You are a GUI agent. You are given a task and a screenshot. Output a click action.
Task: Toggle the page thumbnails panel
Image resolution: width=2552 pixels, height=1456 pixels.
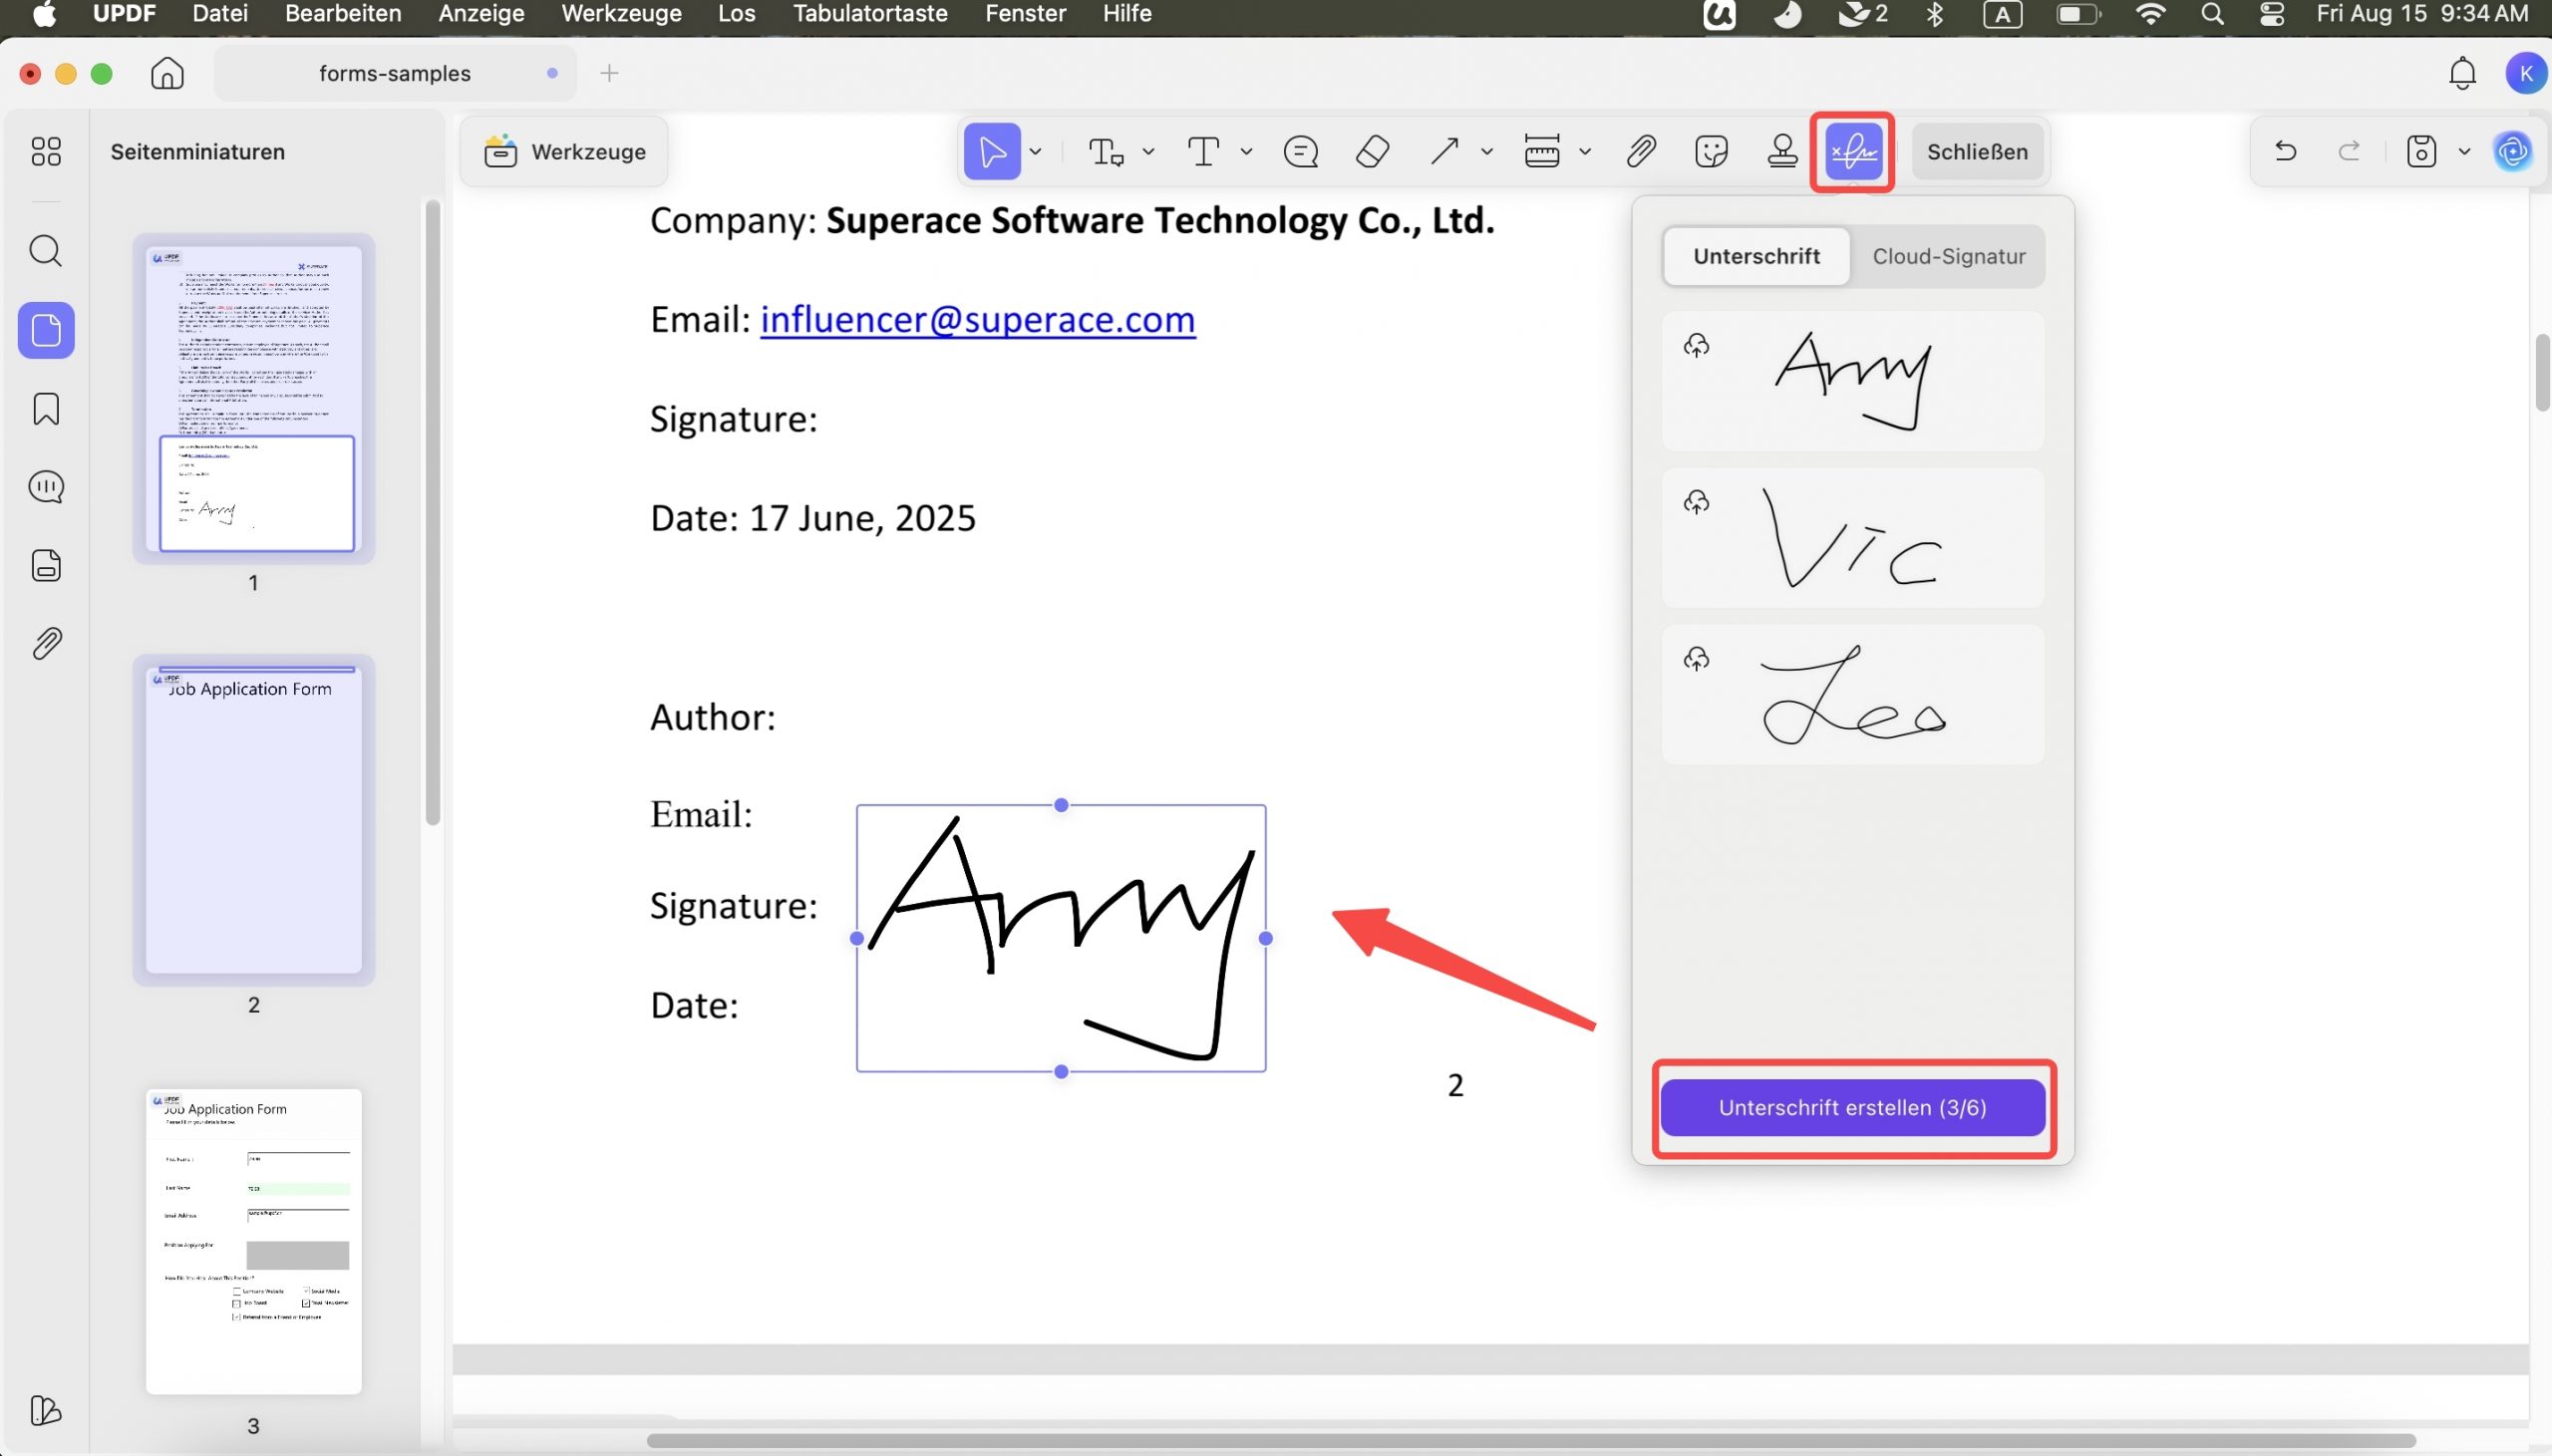(x=46, y=331)
